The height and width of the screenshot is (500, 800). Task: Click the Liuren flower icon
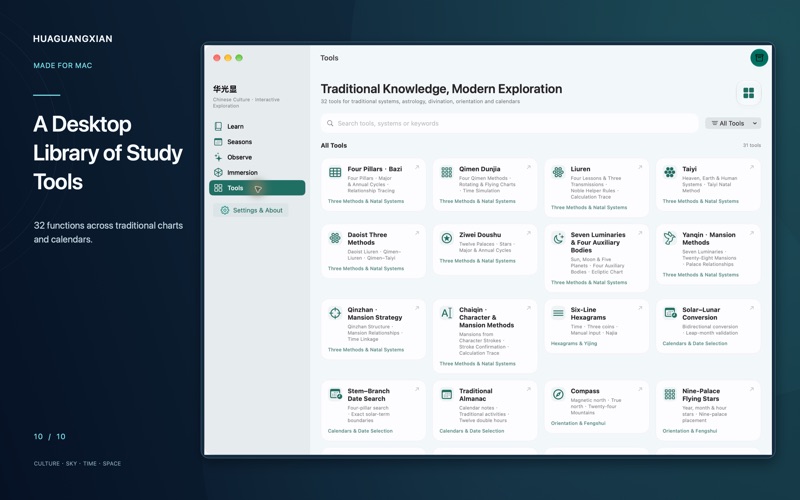[x=558, y=172]
